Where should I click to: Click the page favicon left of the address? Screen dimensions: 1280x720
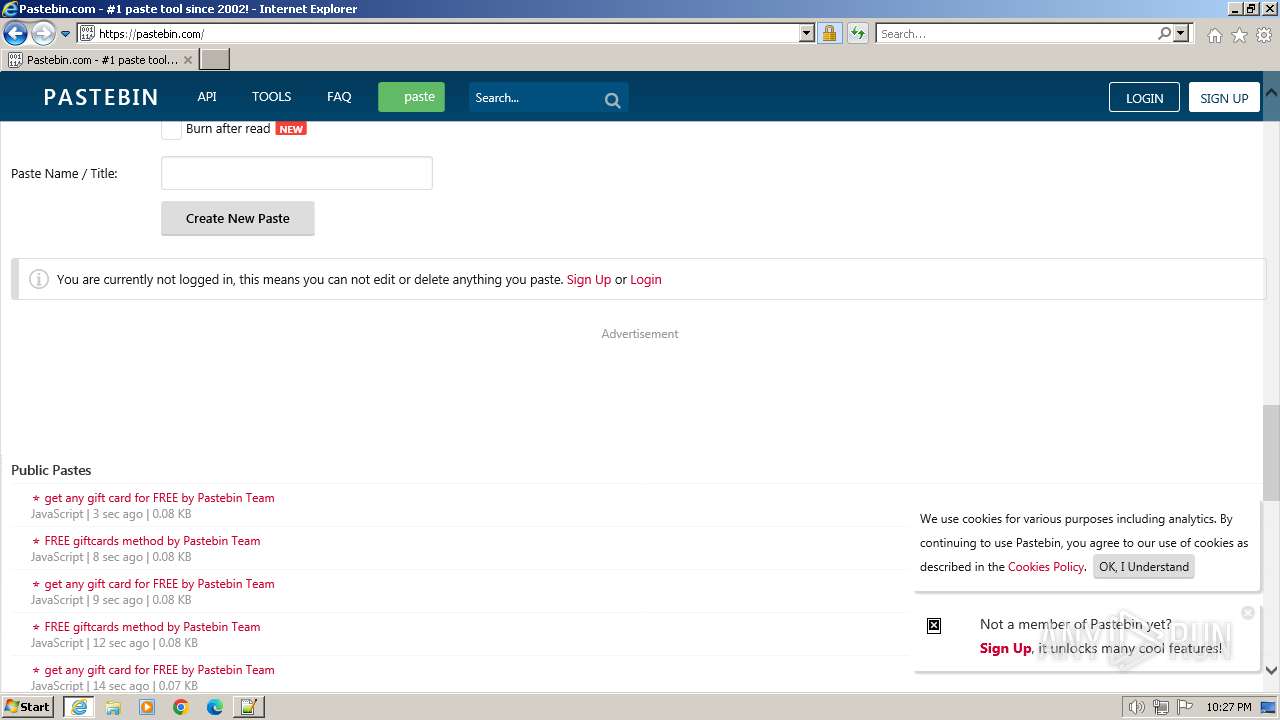tap(87, 34)
